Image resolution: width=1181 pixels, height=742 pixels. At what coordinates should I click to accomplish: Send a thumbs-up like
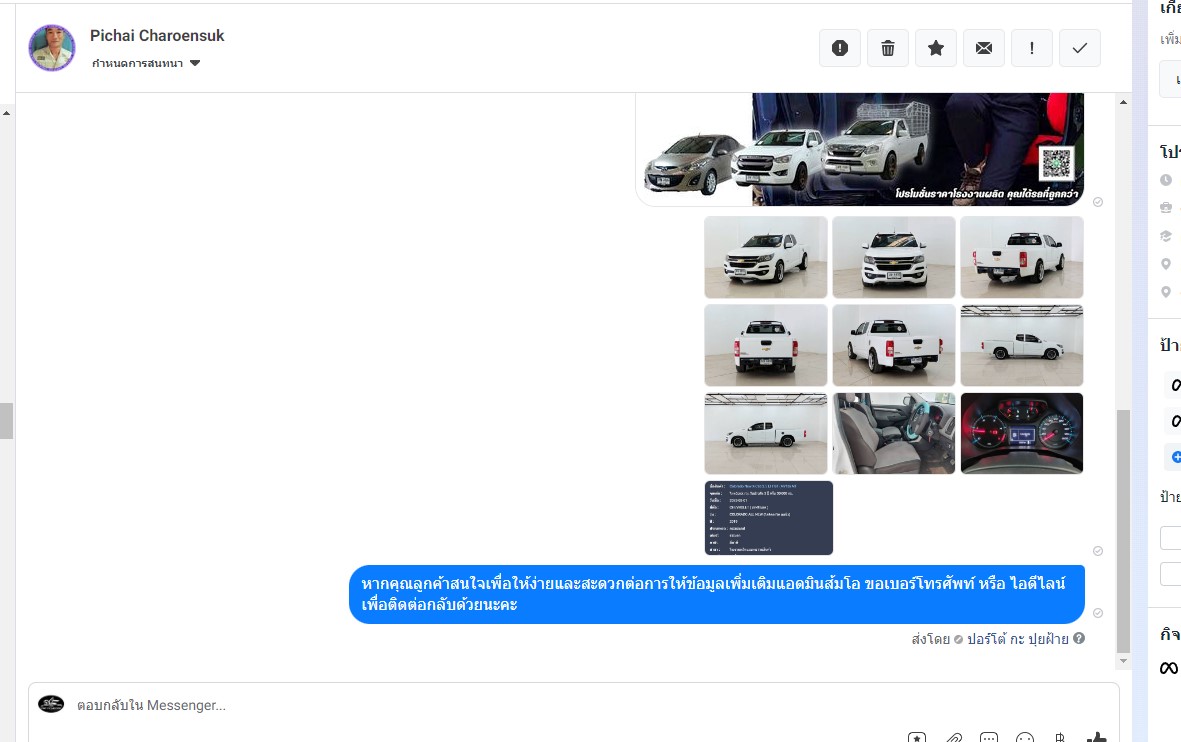click(x=1097, y=737)
